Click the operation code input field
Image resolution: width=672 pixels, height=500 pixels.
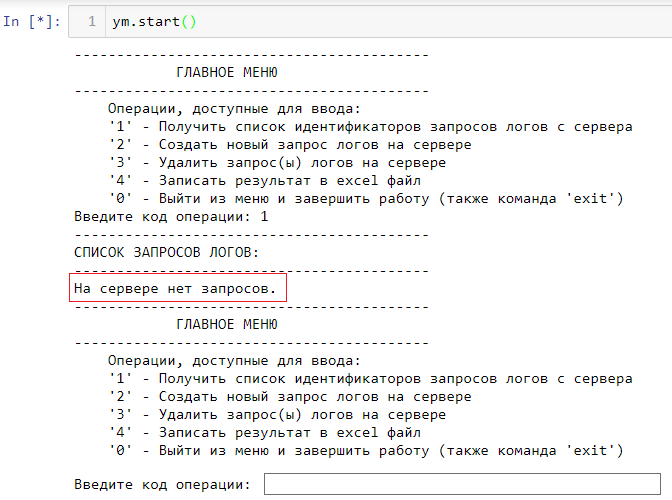462,484
